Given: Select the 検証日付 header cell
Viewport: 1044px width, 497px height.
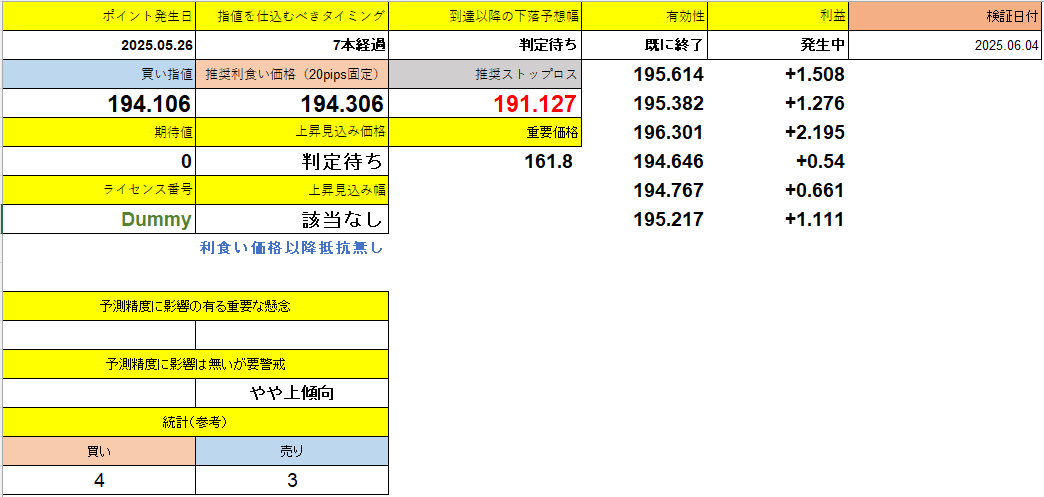Looking at the screenshot, I should [946, 16].
